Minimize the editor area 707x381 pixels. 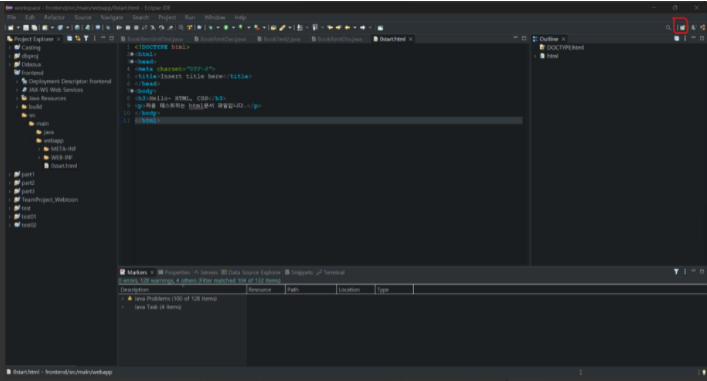coord(515,38)
